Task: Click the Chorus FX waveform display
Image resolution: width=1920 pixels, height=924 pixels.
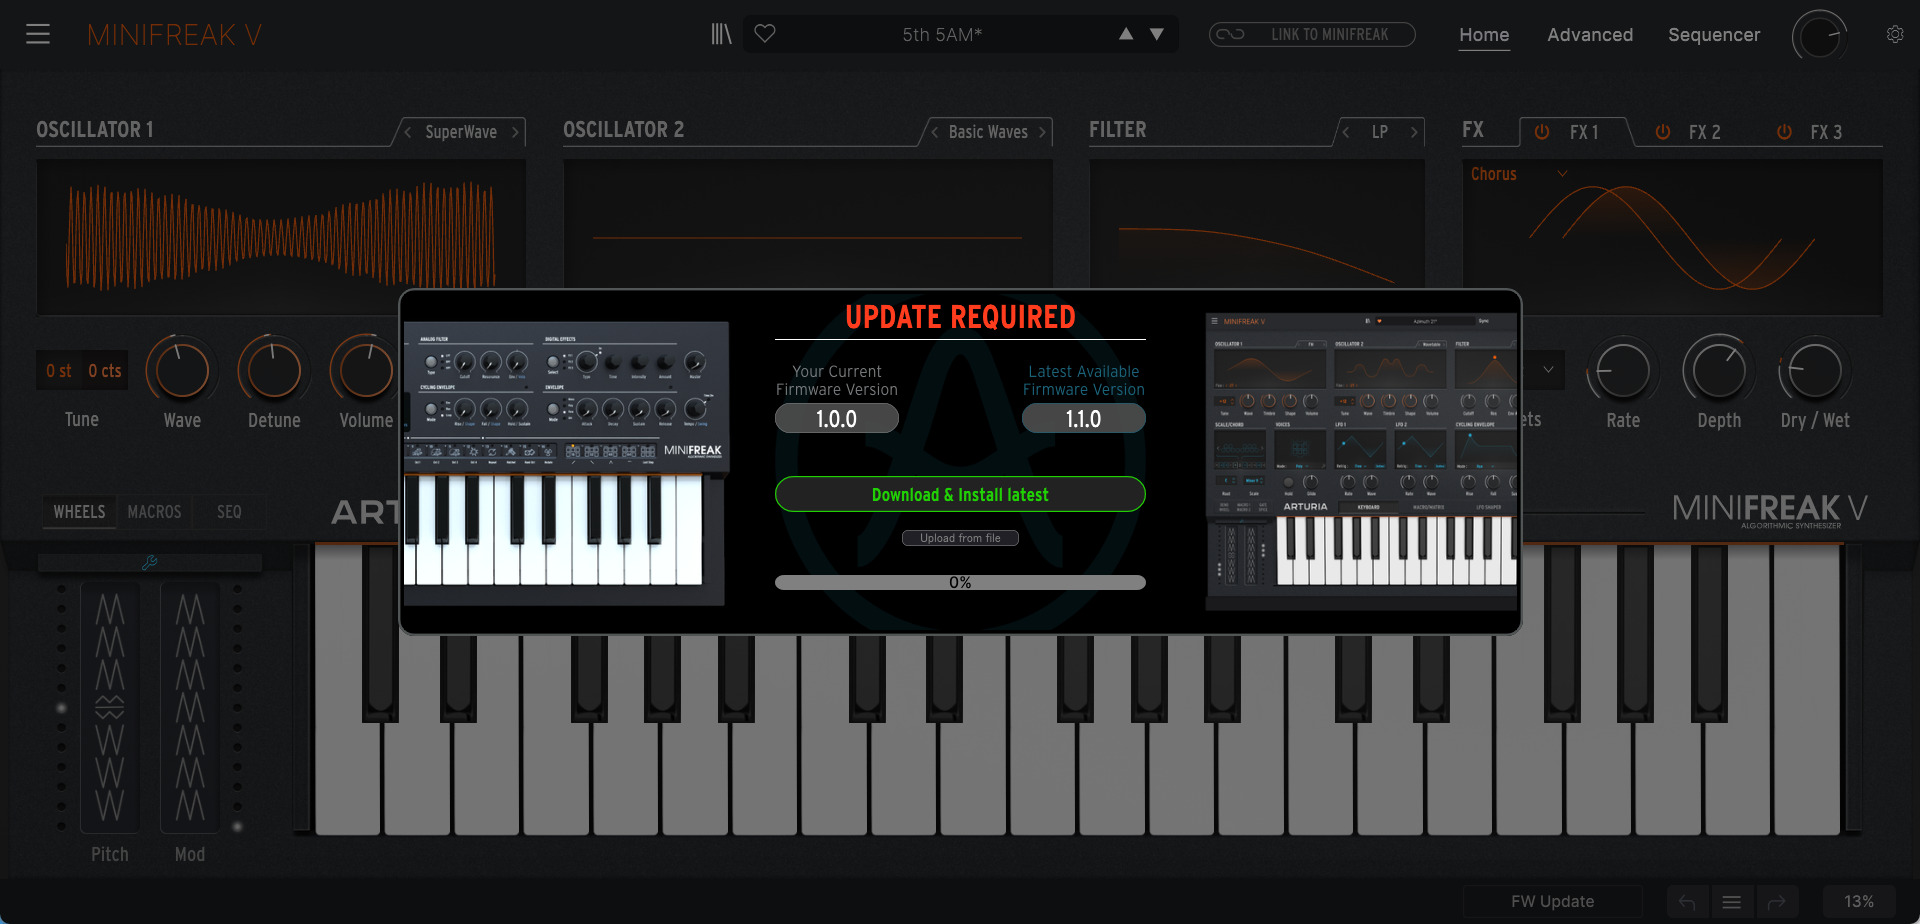Action: click(1672, 237)
